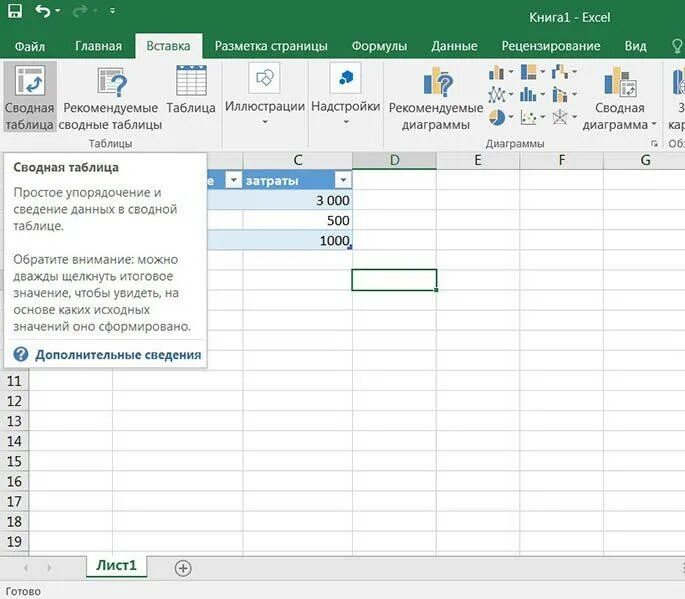Select row 19 by its header
This screenshot has height=599, width=685.
[14, 541]
